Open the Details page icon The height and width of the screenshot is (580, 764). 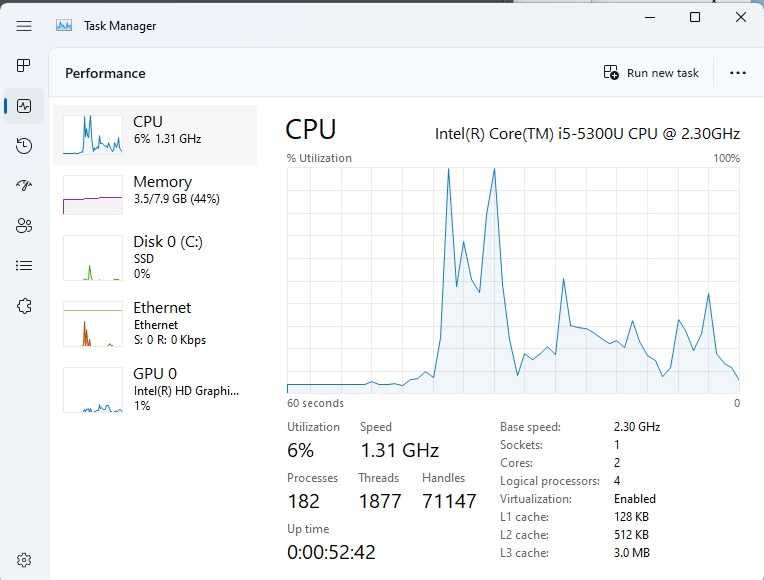pyautogui.click(x=24, y=266)
